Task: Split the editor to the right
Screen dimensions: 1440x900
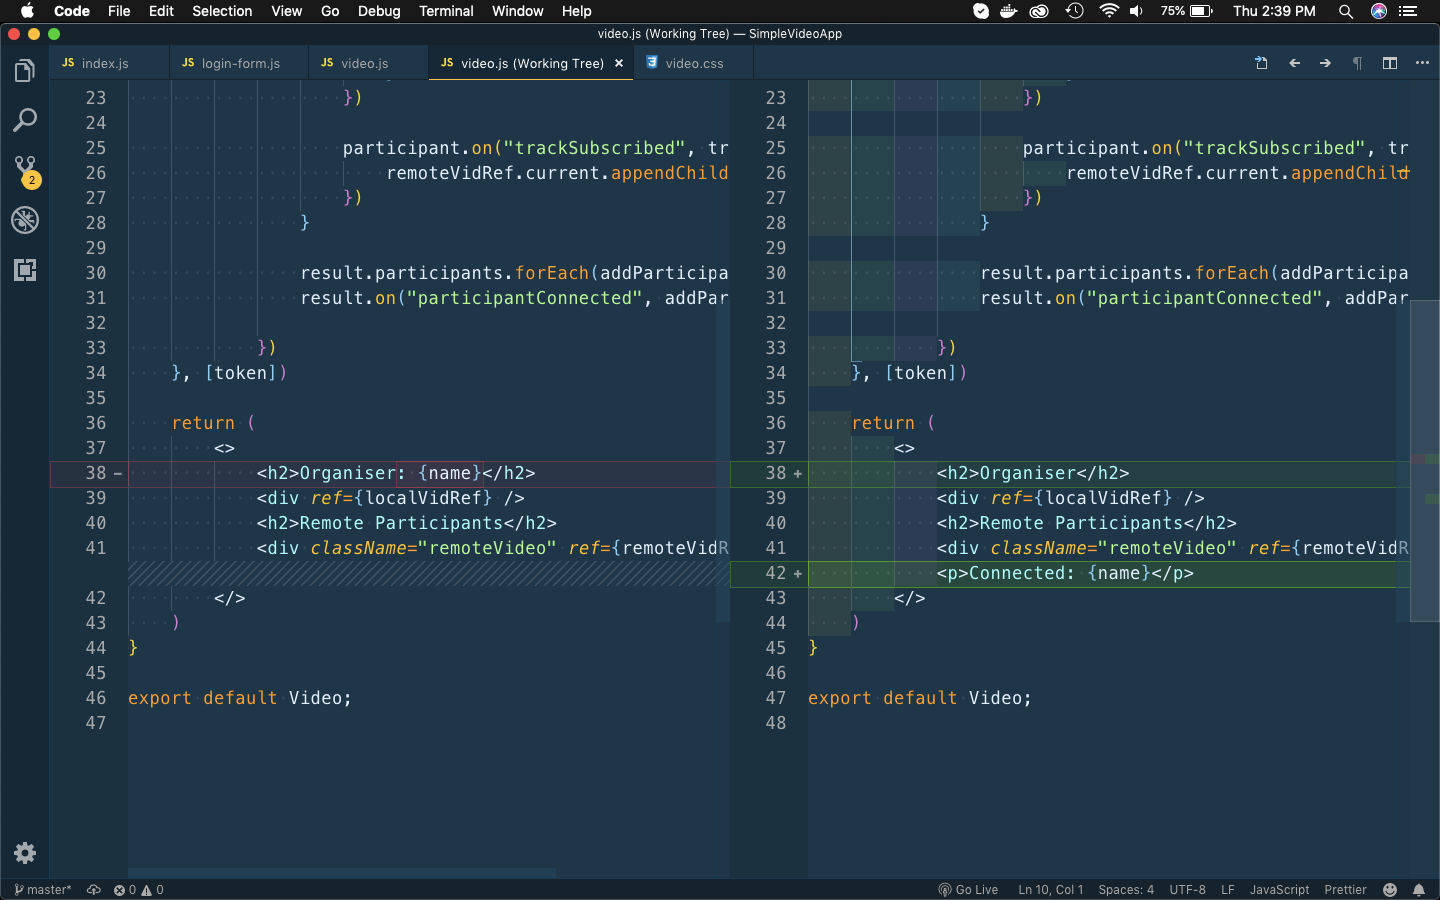Action: 1390,63
